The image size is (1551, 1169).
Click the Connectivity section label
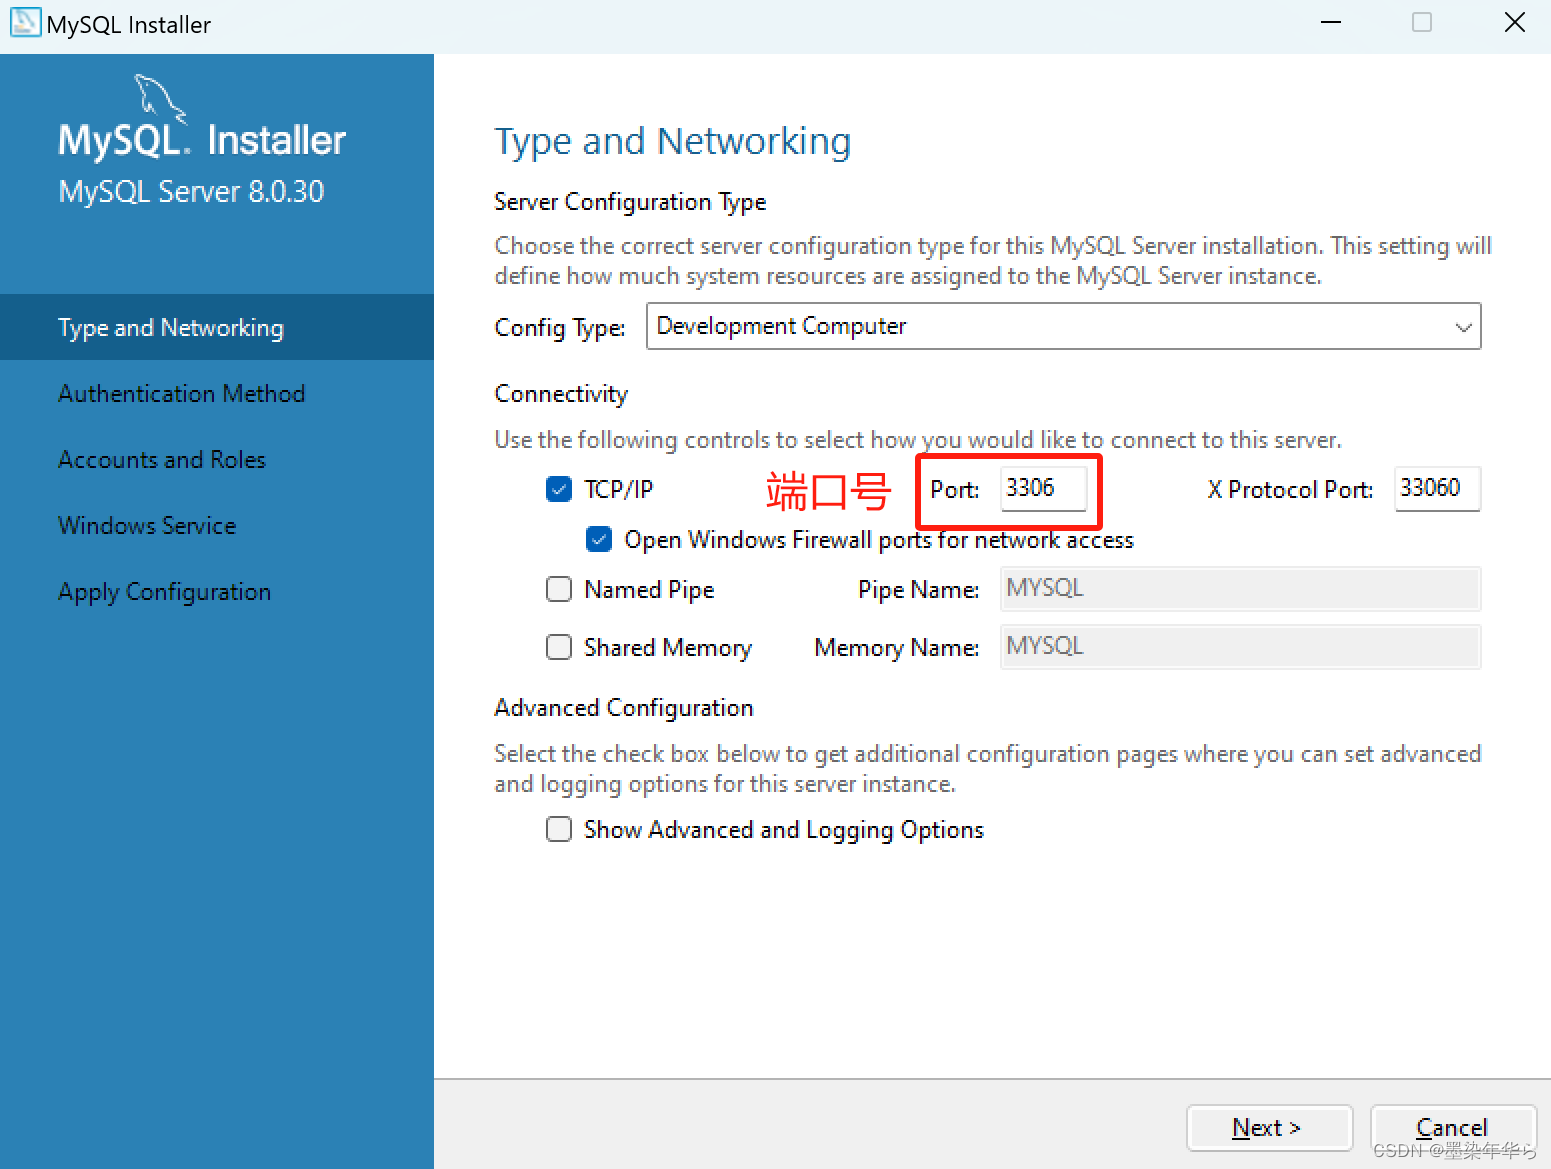[561, 393]
